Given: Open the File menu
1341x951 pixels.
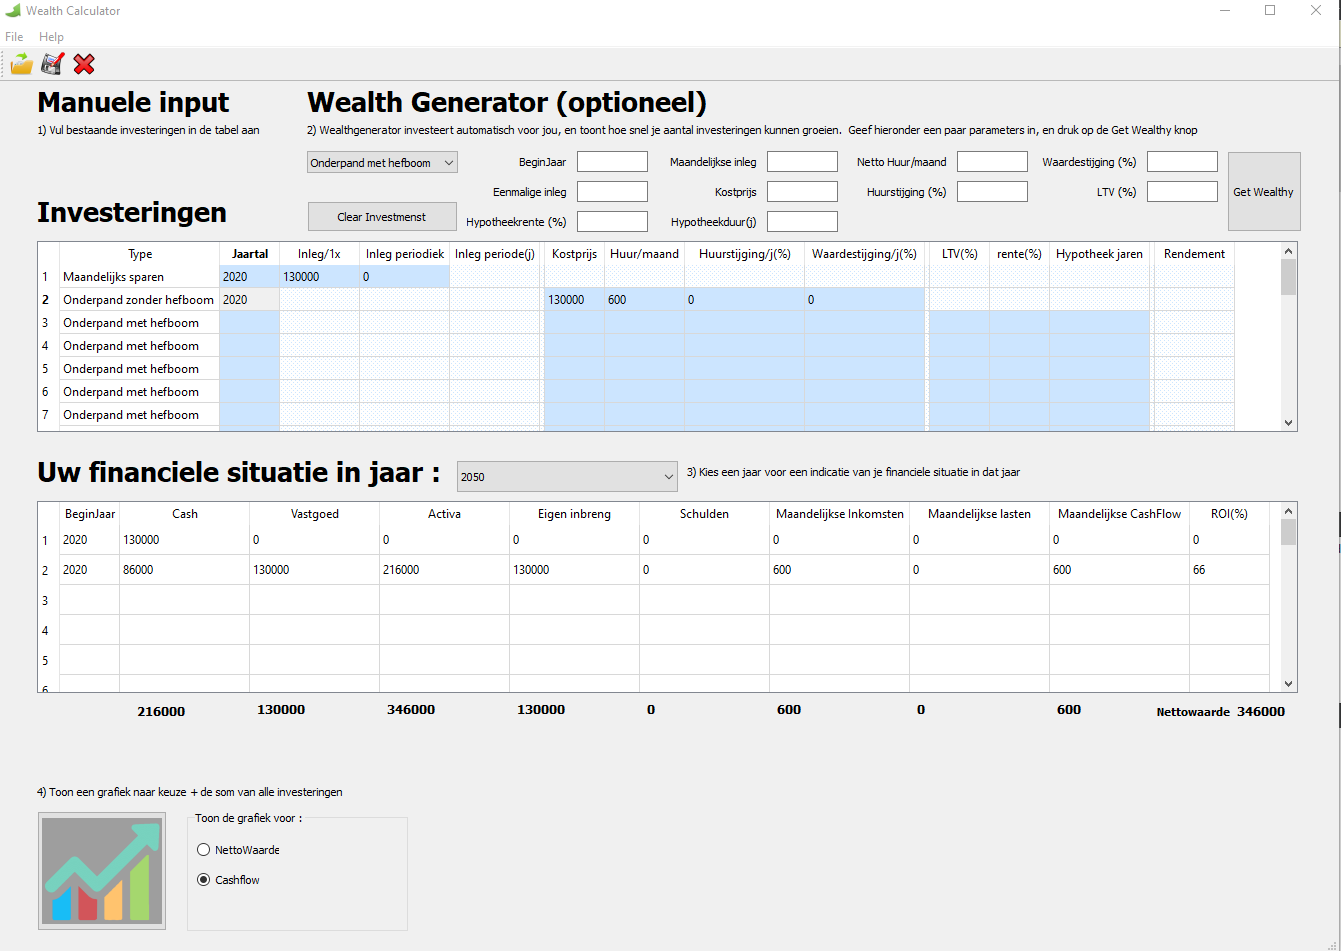Looking at the screenshot, I should point(14,37).
